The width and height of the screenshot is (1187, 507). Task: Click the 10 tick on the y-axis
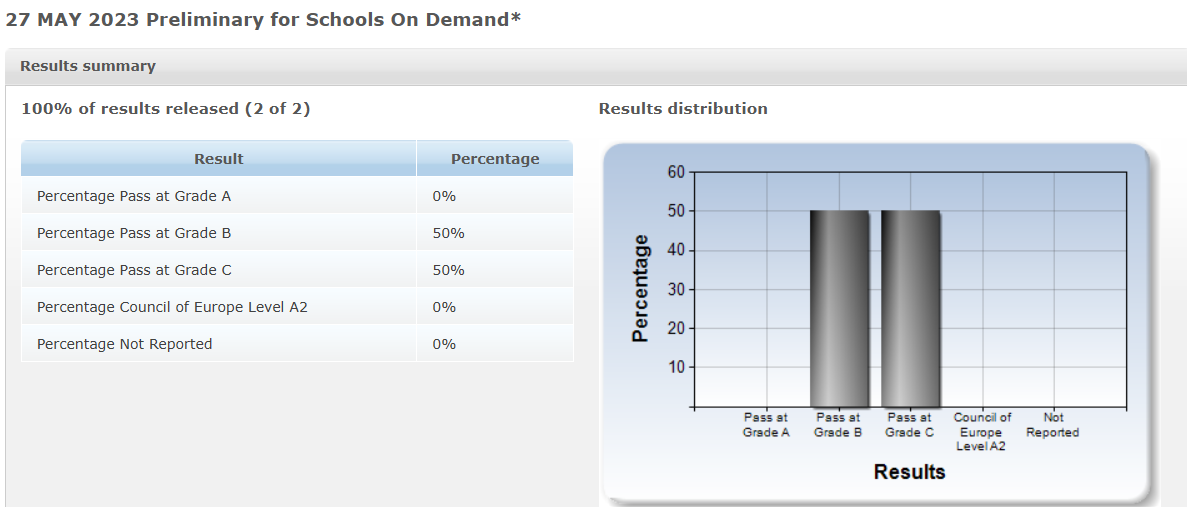click(675, 367)
